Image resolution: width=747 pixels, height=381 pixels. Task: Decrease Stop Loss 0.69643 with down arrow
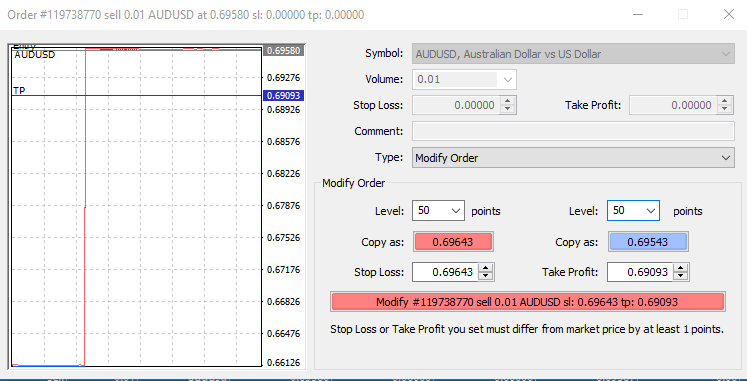485,277
